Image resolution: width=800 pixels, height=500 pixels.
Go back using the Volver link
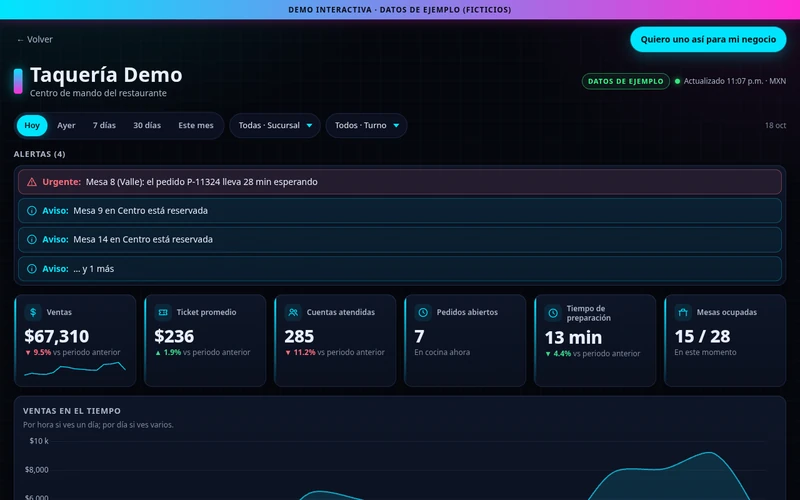[35, 39]
